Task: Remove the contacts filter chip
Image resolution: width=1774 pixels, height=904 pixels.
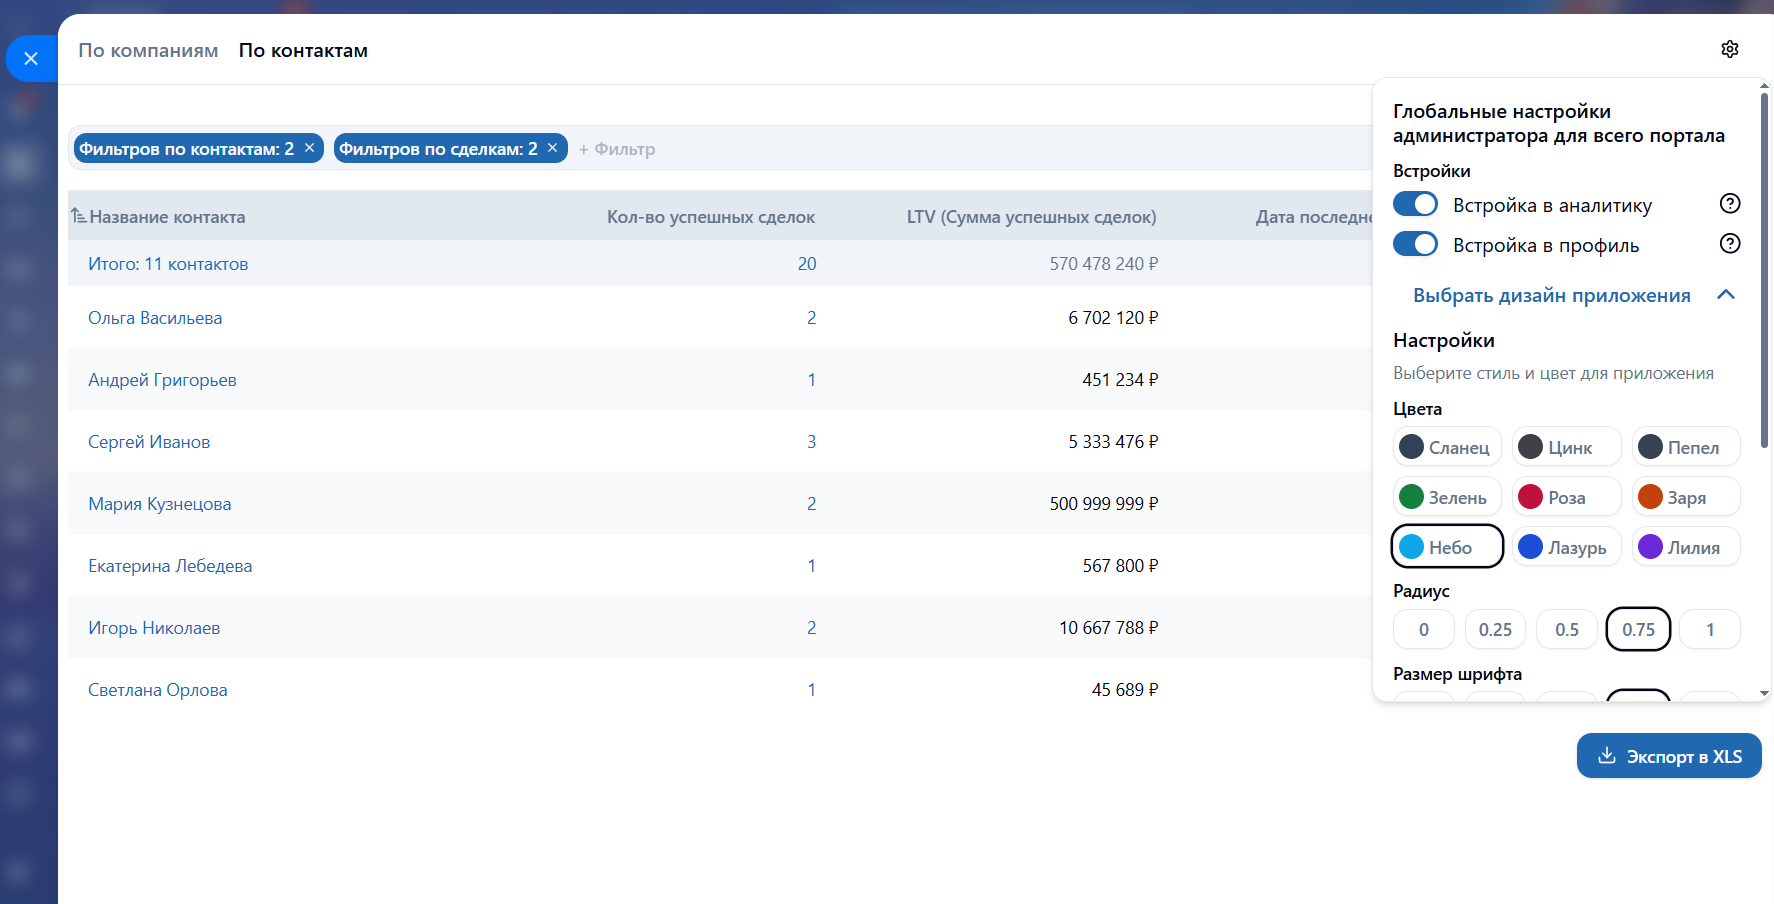Action: [310, 148]
